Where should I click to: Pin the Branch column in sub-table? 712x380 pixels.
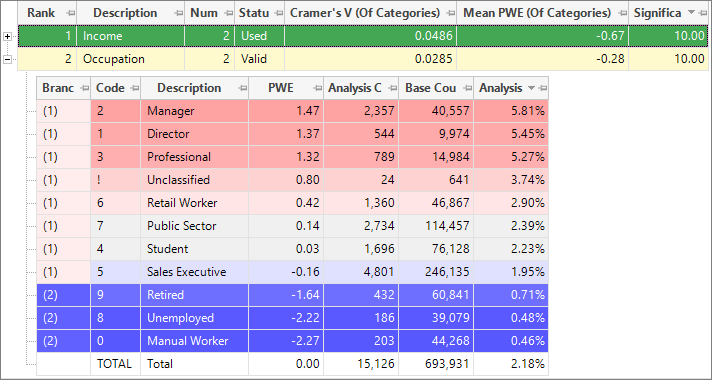pos(84,88)
